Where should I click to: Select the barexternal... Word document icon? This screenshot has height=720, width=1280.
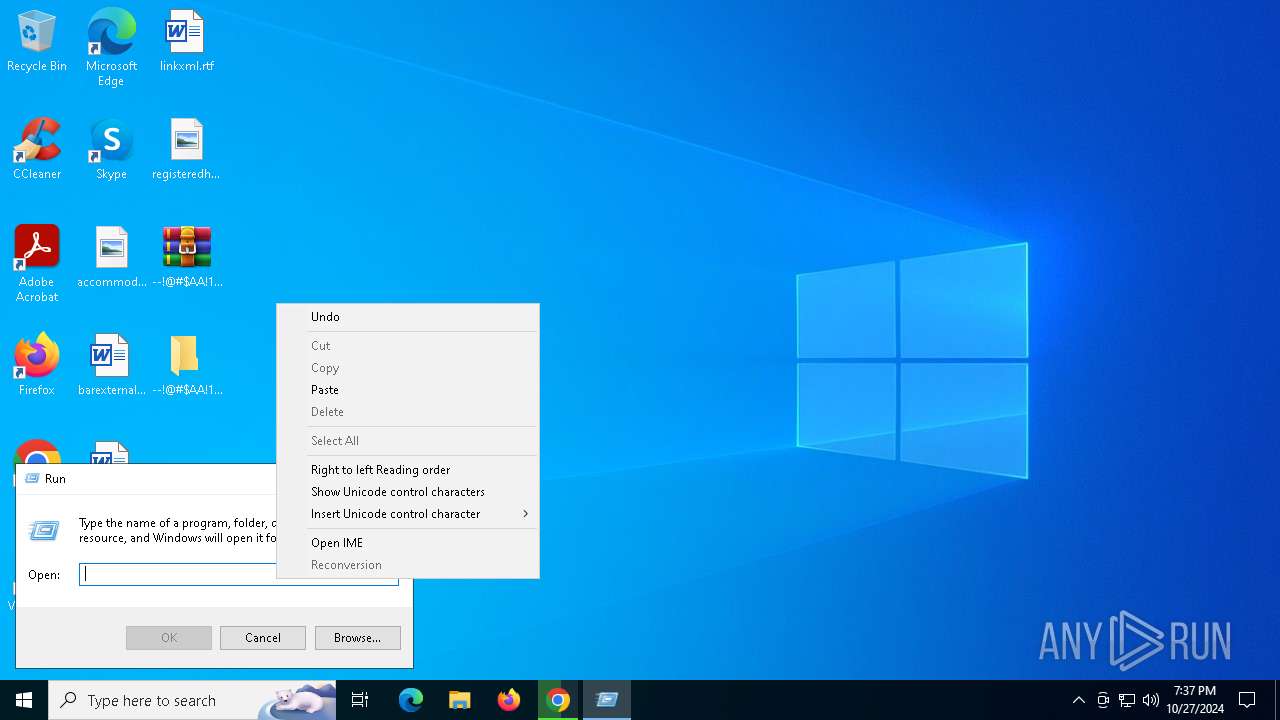(111, 366)
